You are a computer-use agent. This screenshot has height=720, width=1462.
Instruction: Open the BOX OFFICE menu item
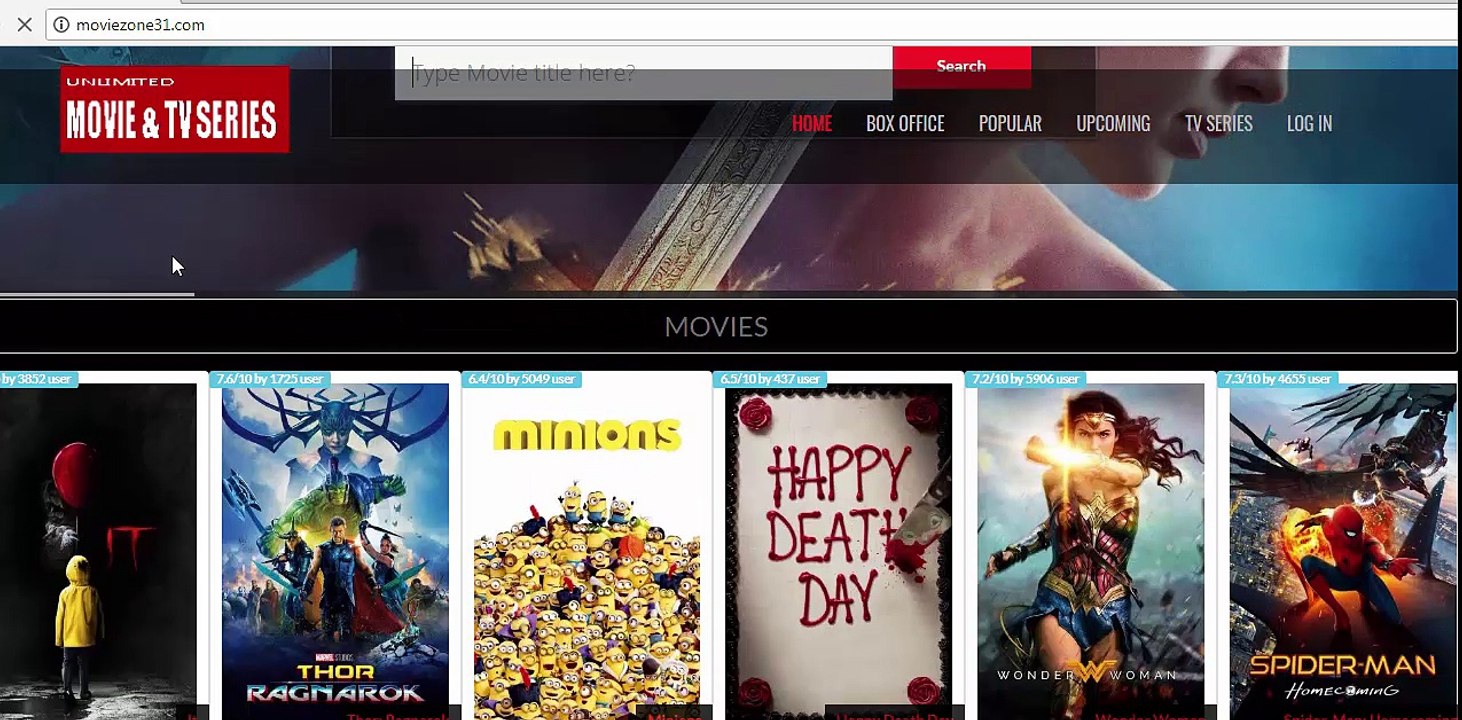[x=905, y=123]
